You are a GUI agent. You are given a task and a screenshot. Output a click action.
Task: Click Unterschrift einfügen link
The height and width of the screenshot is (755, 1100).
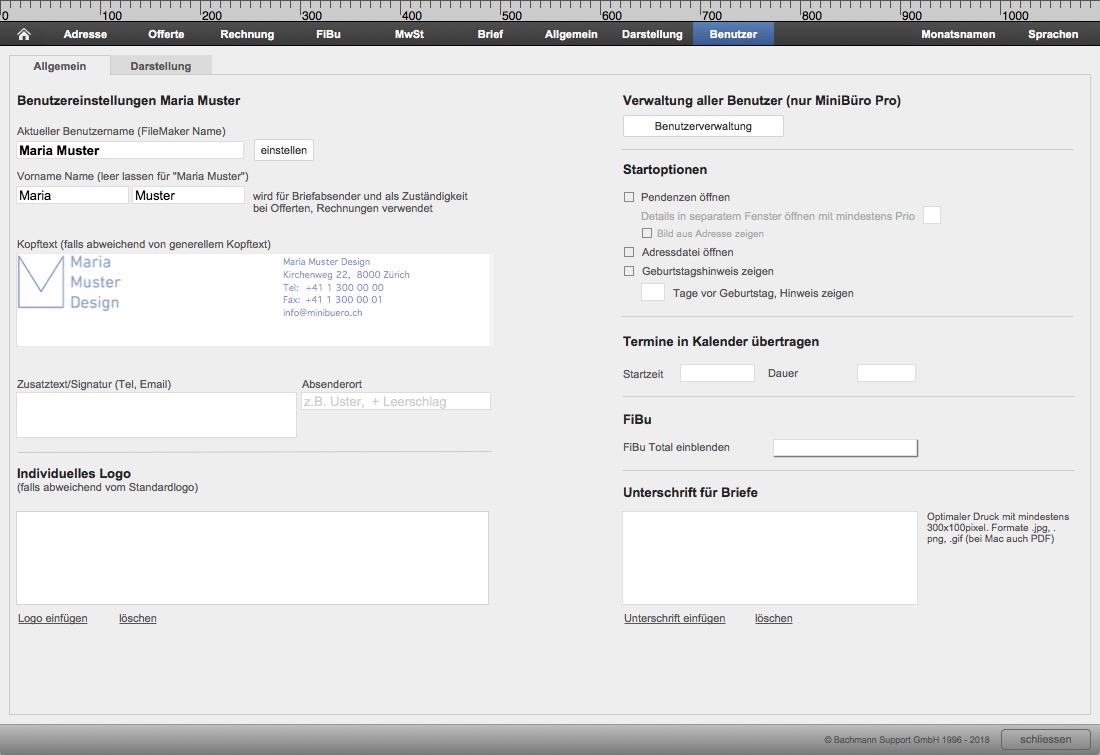(x=674, y=618)
